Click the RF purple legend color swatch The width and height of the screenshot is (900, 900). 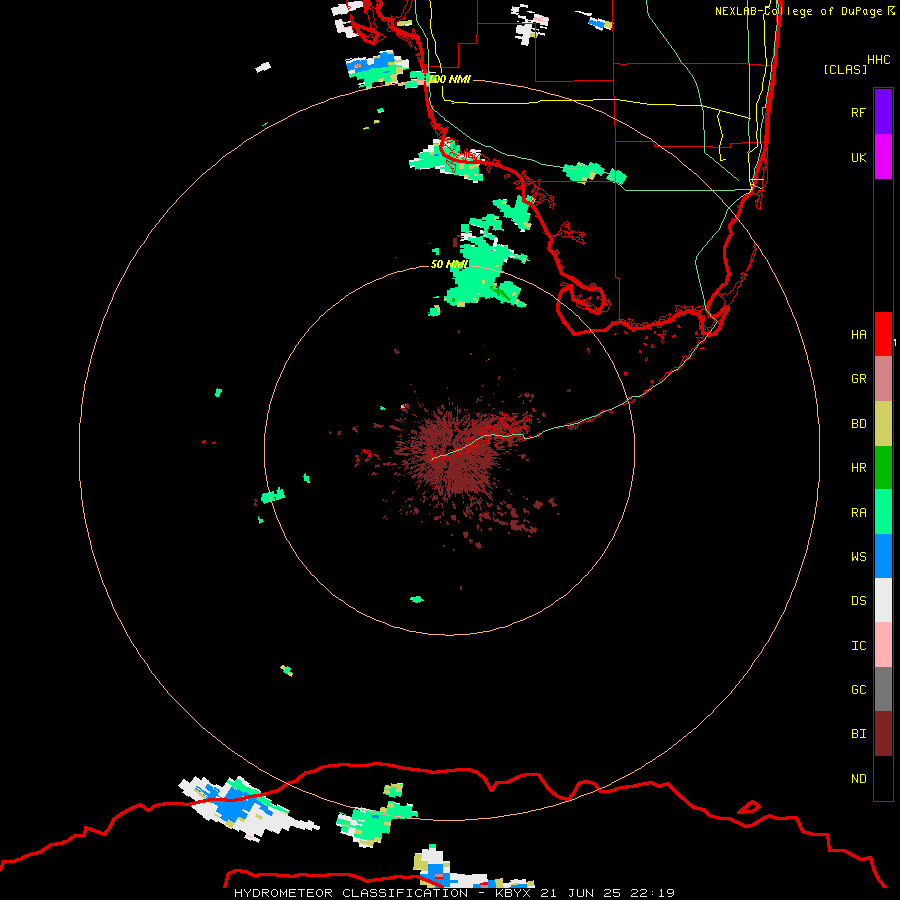click(883, 112)
